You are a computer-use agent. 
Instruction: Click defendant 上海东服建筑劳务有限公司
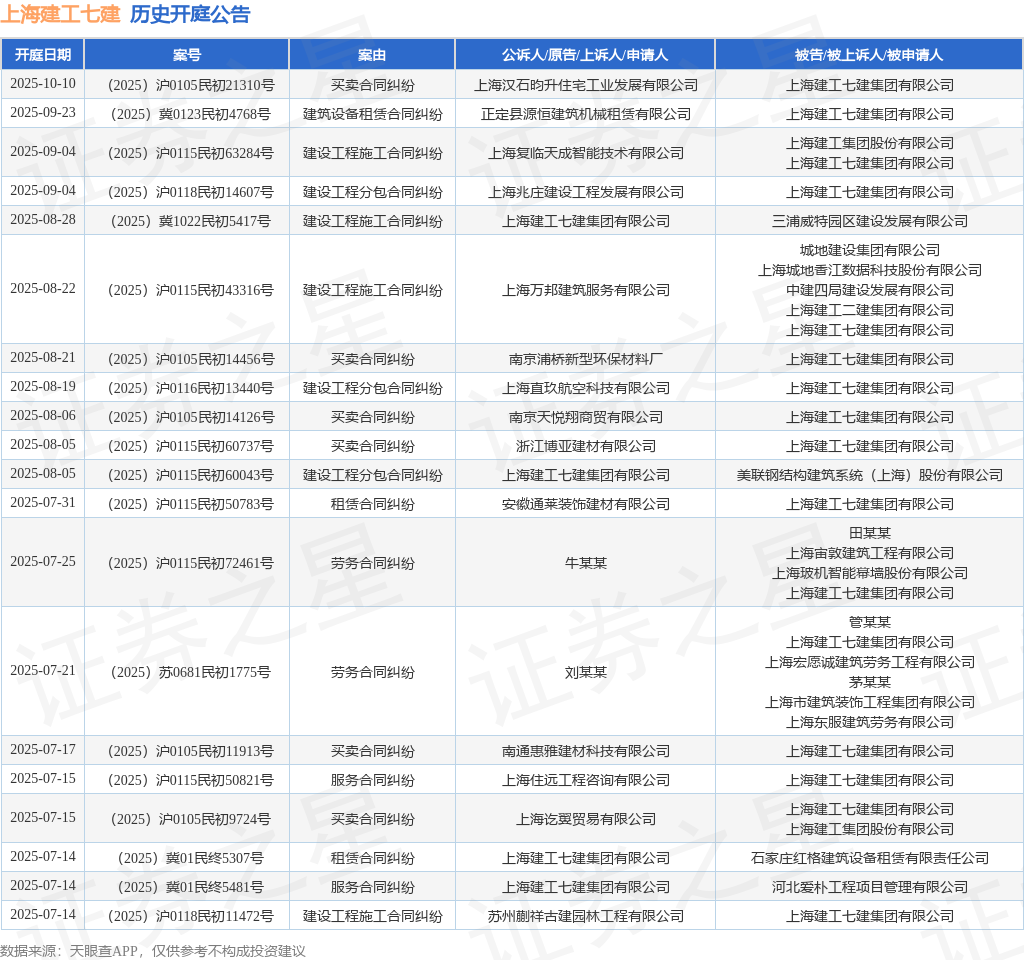pos(869,722)
